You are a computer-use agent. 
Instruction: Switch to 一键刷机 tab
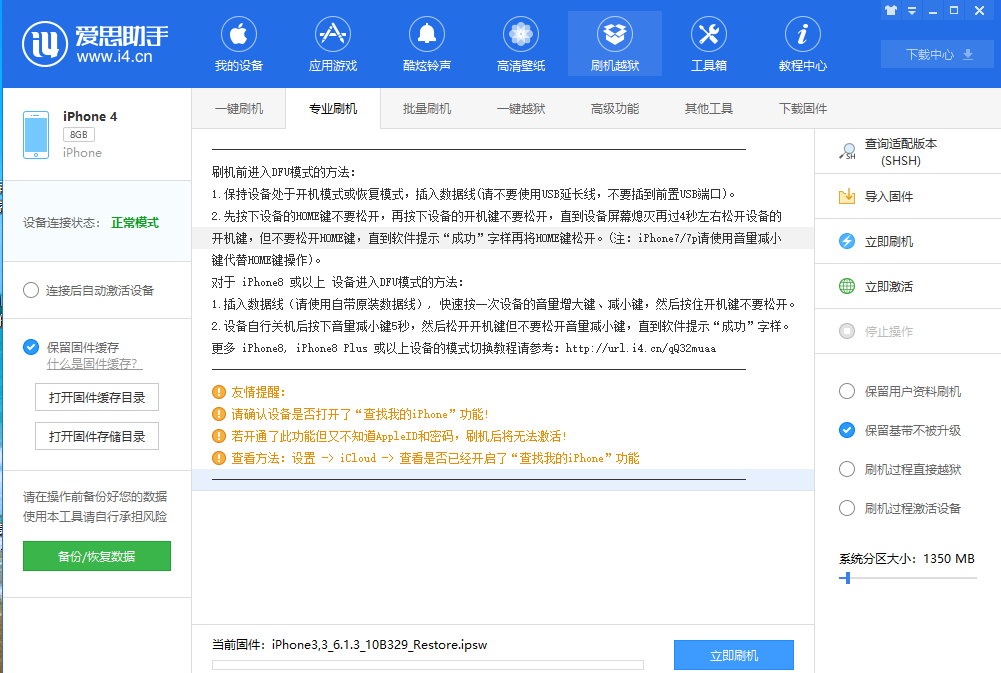[x=239, y=109]
